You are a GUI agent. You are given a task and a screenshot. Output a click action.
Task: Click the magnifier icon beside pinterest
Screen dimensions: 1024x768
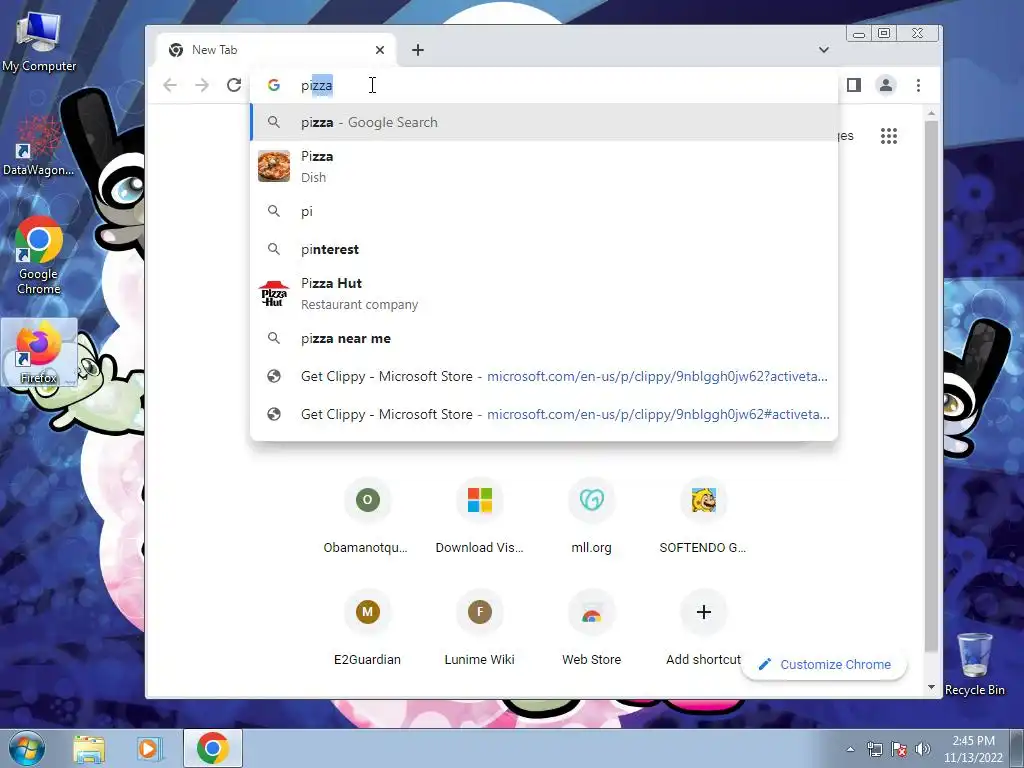tap(274, 249)
